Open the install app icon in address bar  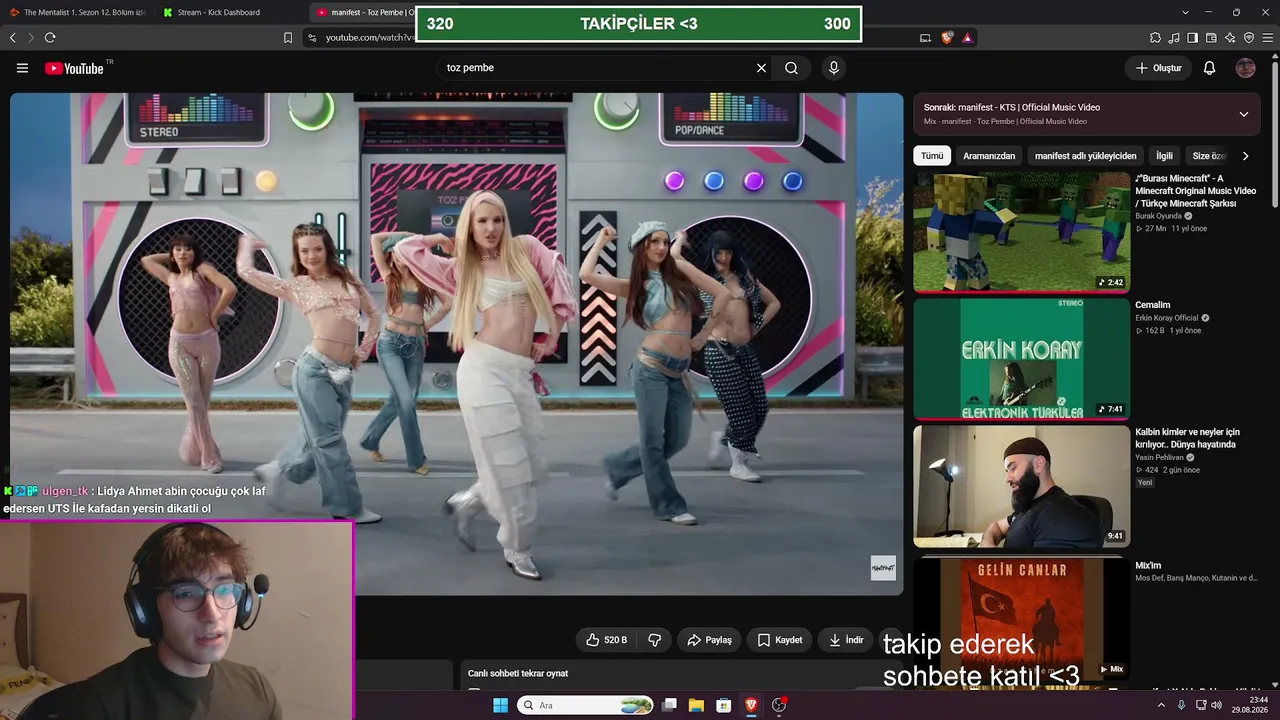tap(925, 38)
